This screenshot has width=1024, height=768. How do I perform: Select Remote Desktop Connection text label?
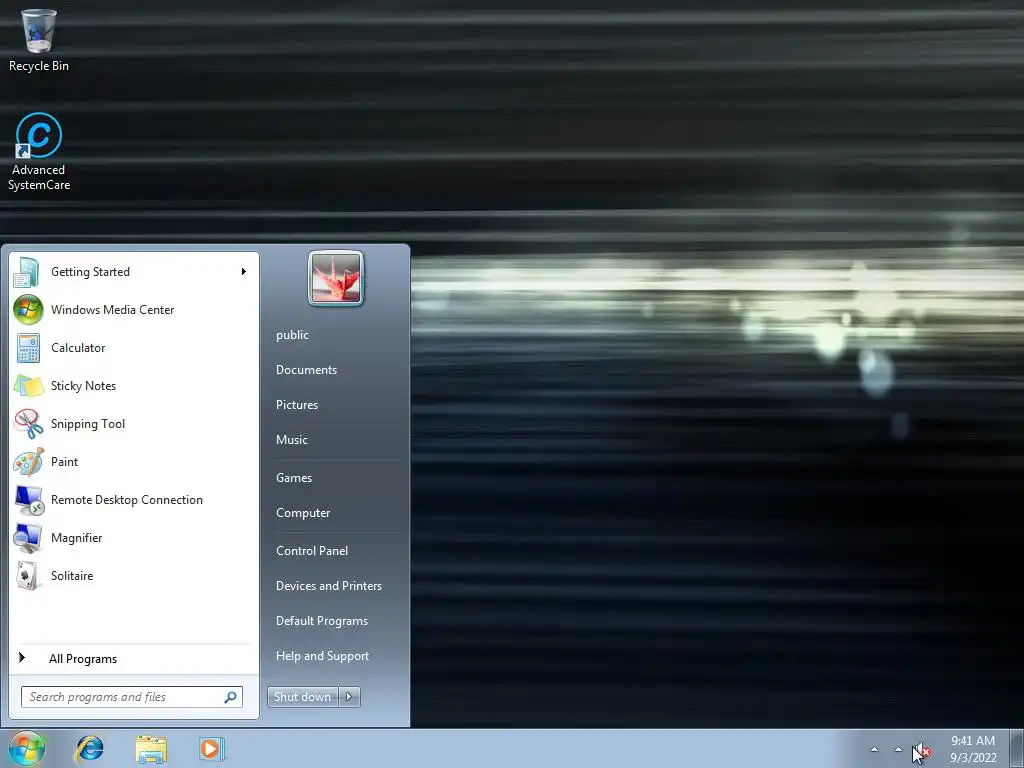(x=127, y=500)
